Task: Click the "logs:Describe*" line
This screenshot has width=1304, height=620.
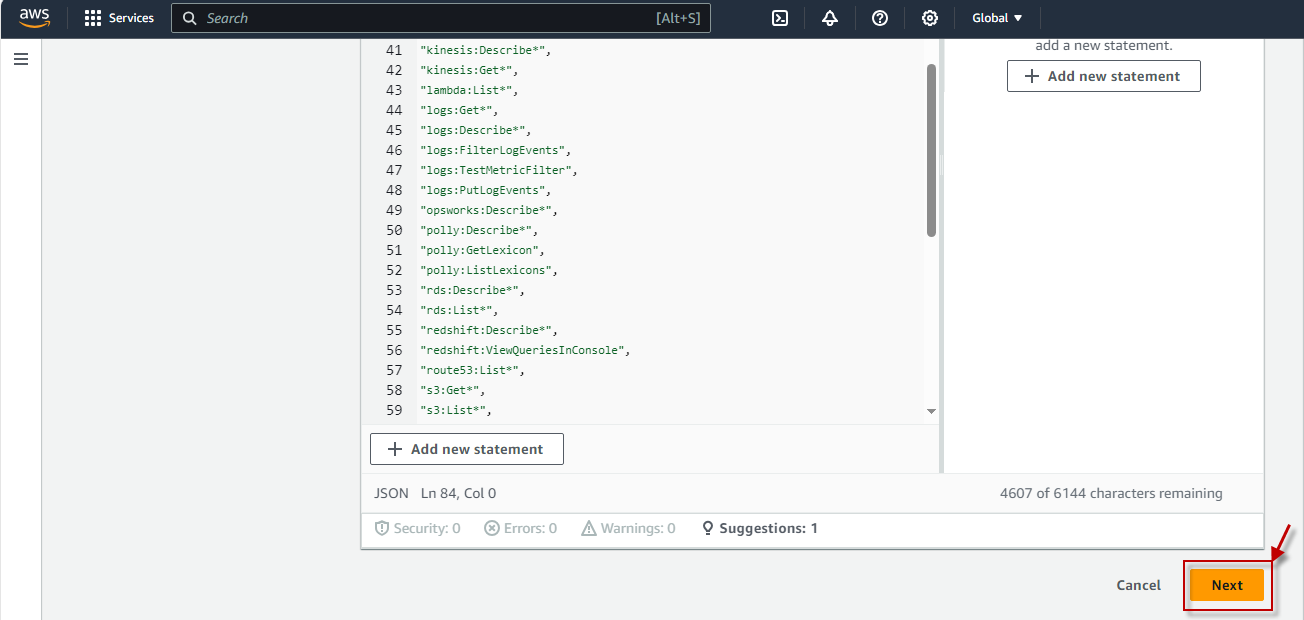Action: 476,130
